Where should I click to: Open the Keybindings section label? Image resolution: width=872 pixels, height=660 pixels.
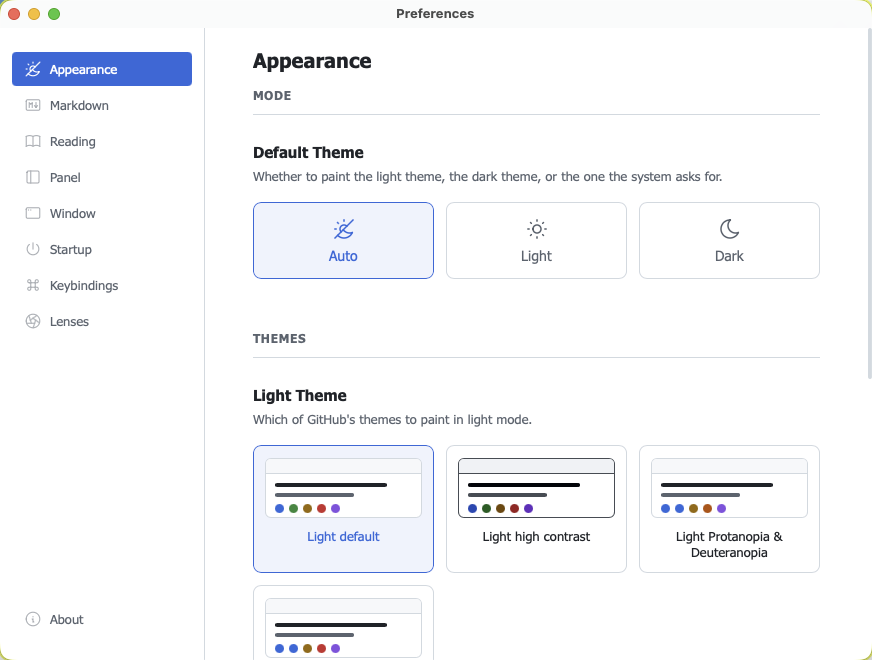(84, 285)
